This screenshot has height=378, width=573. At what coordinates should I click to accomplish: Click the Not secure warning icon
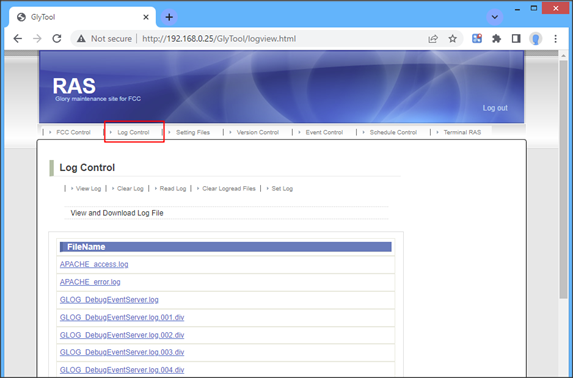click(81, 38)
